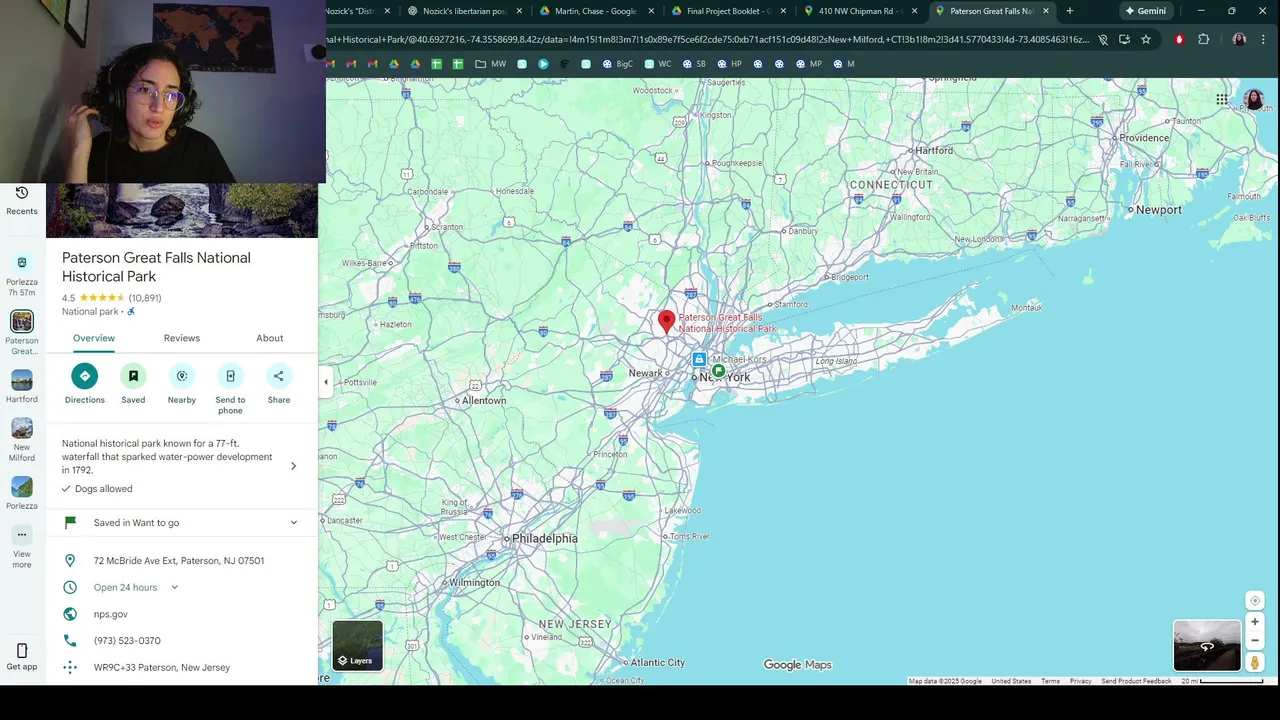
Task: Open the BigC bookmark
Action: pos(617,64)
